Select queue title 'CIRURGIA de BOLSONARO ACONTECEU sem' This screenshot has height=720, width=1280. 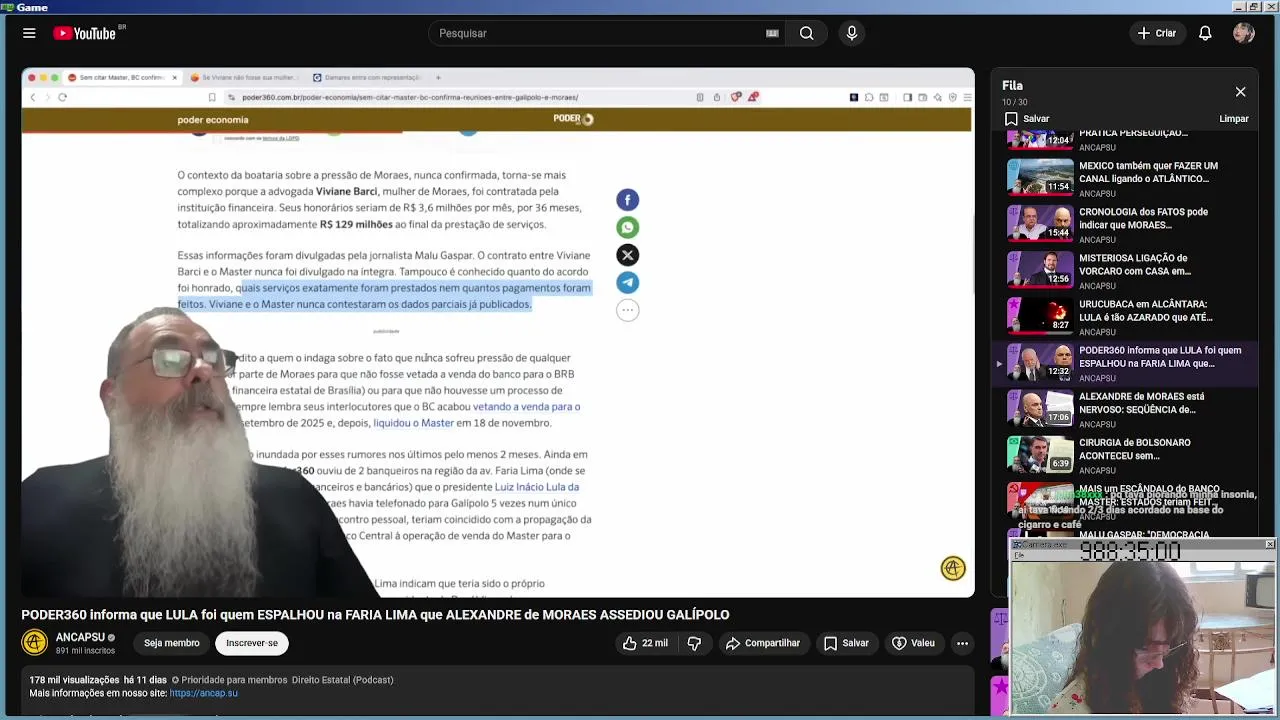tap(1135, 448)
